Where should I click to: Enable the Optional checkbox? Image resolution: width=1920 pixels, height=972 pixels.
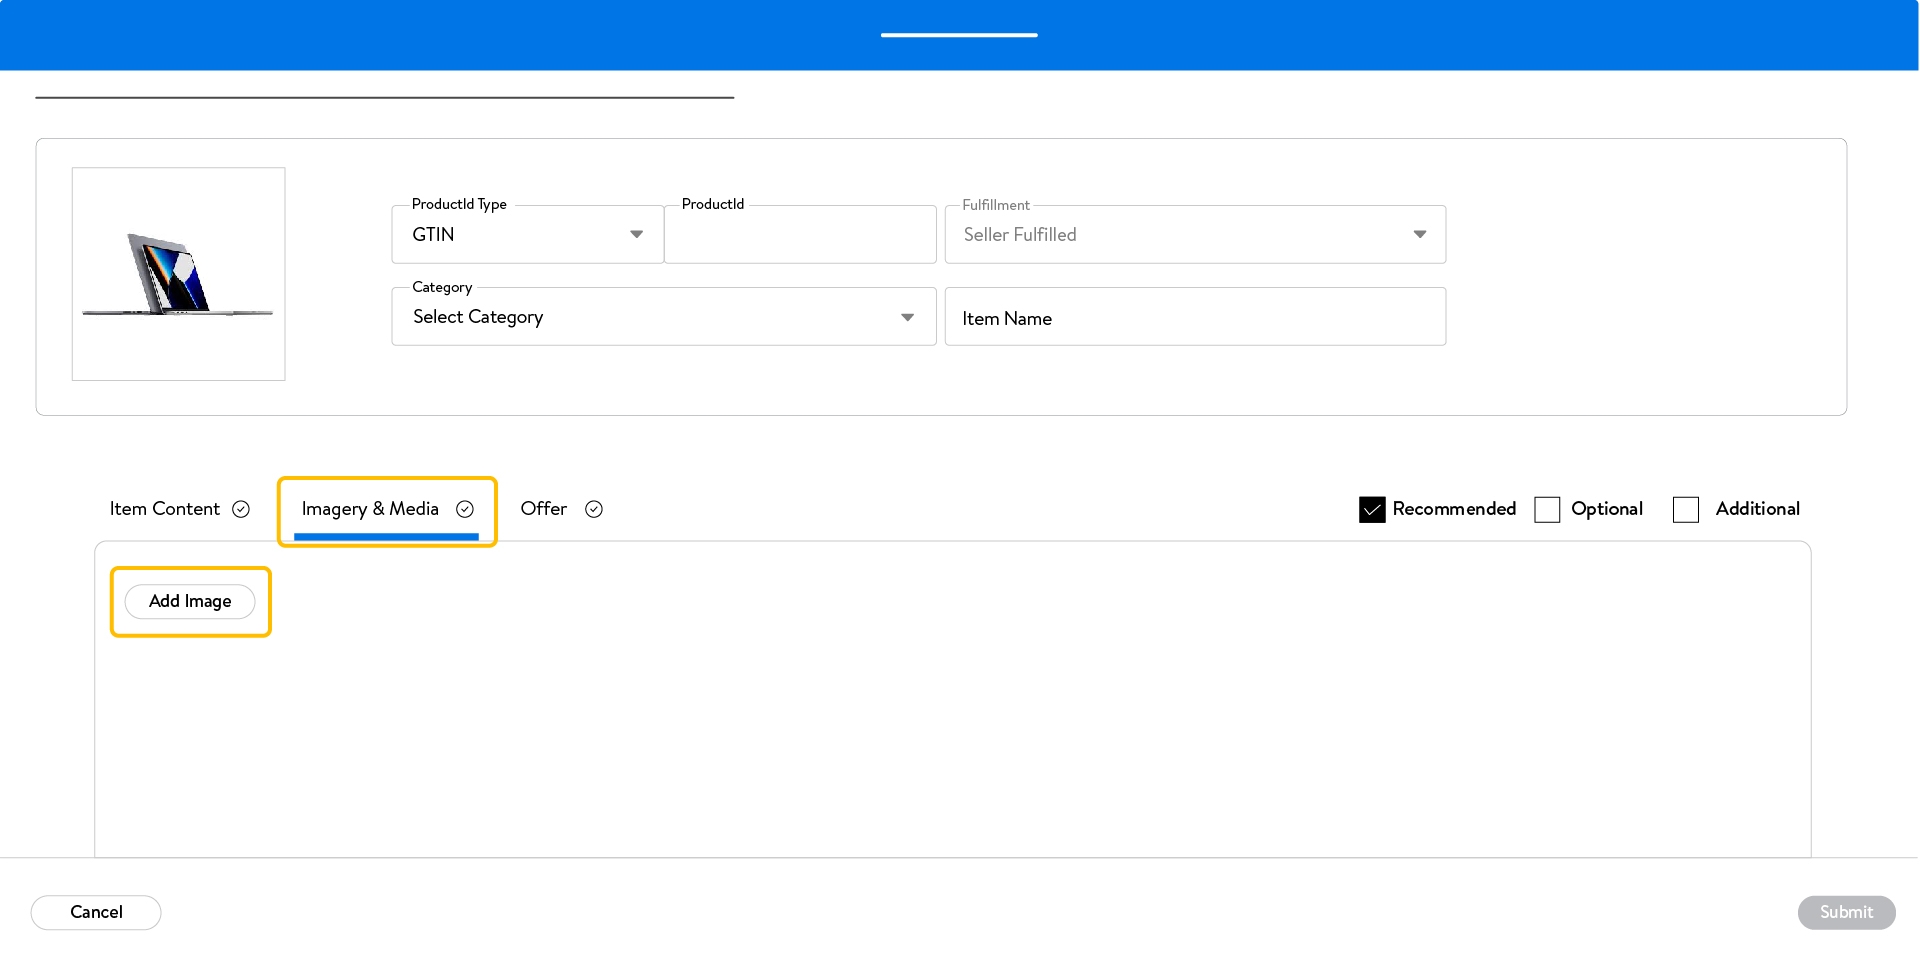pos(1547,510)
